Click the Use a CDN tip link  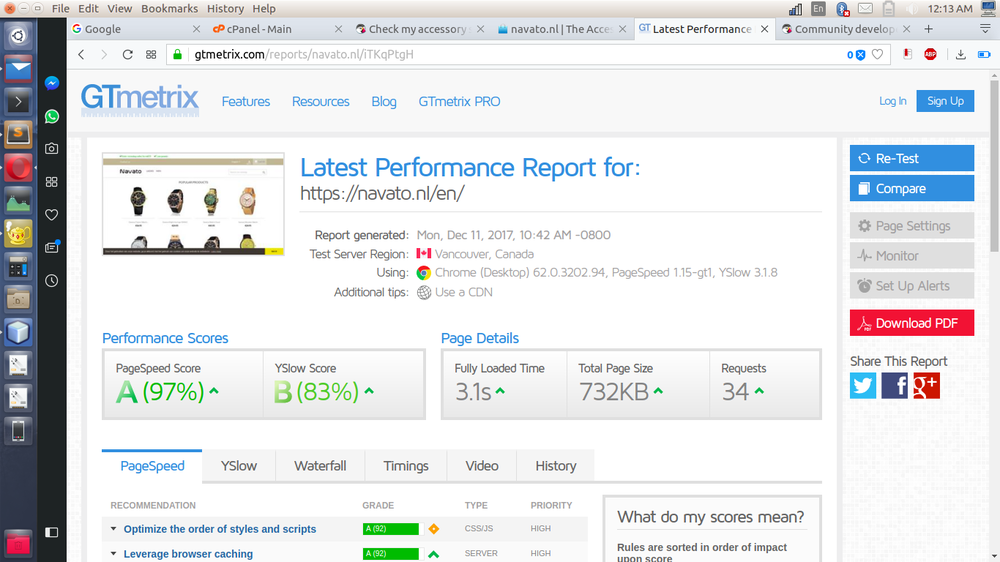pos(464,292)
